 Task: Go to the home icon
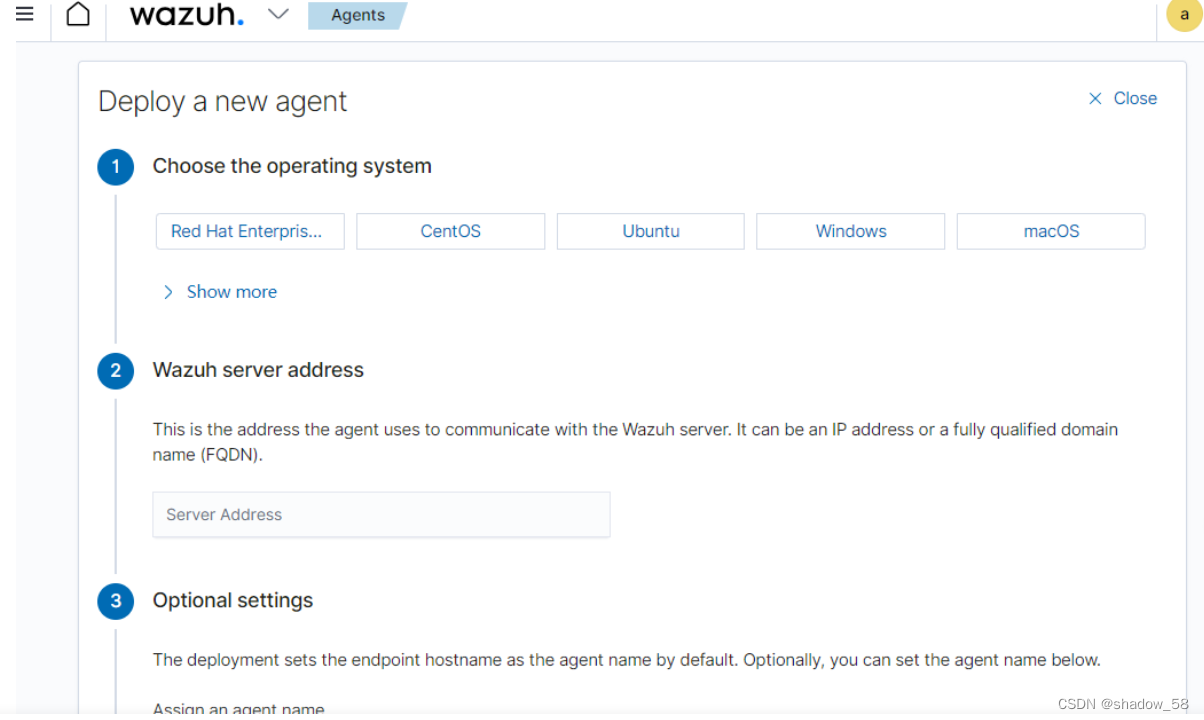pyautogui.click(x=78, y=15)
